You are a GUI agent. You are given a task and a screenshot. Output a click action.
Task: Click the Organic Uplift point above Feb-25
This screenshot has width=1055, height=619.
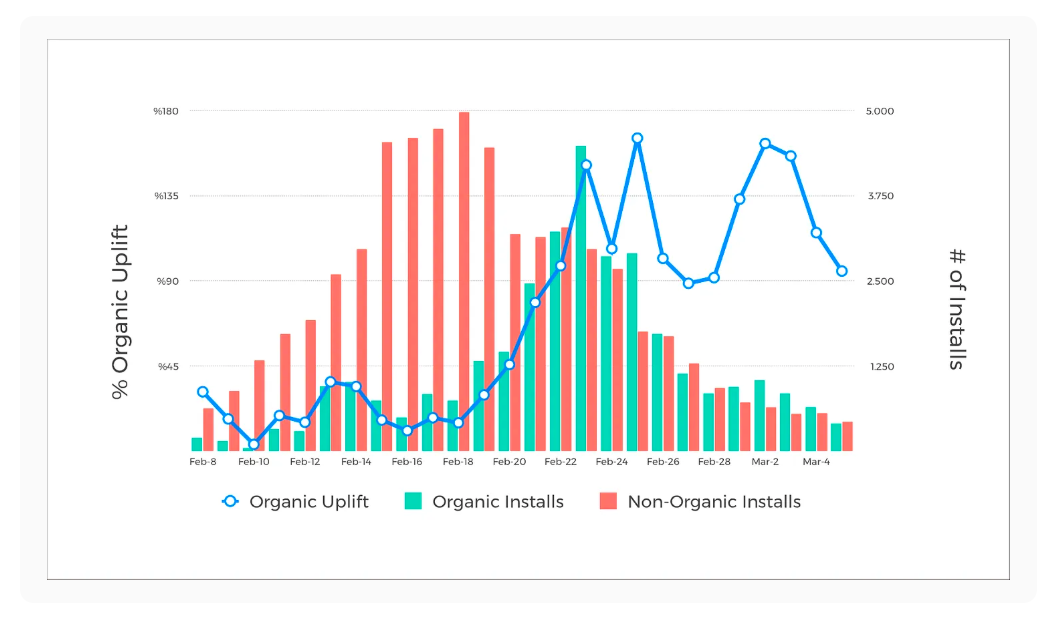[x=637, y=137]
